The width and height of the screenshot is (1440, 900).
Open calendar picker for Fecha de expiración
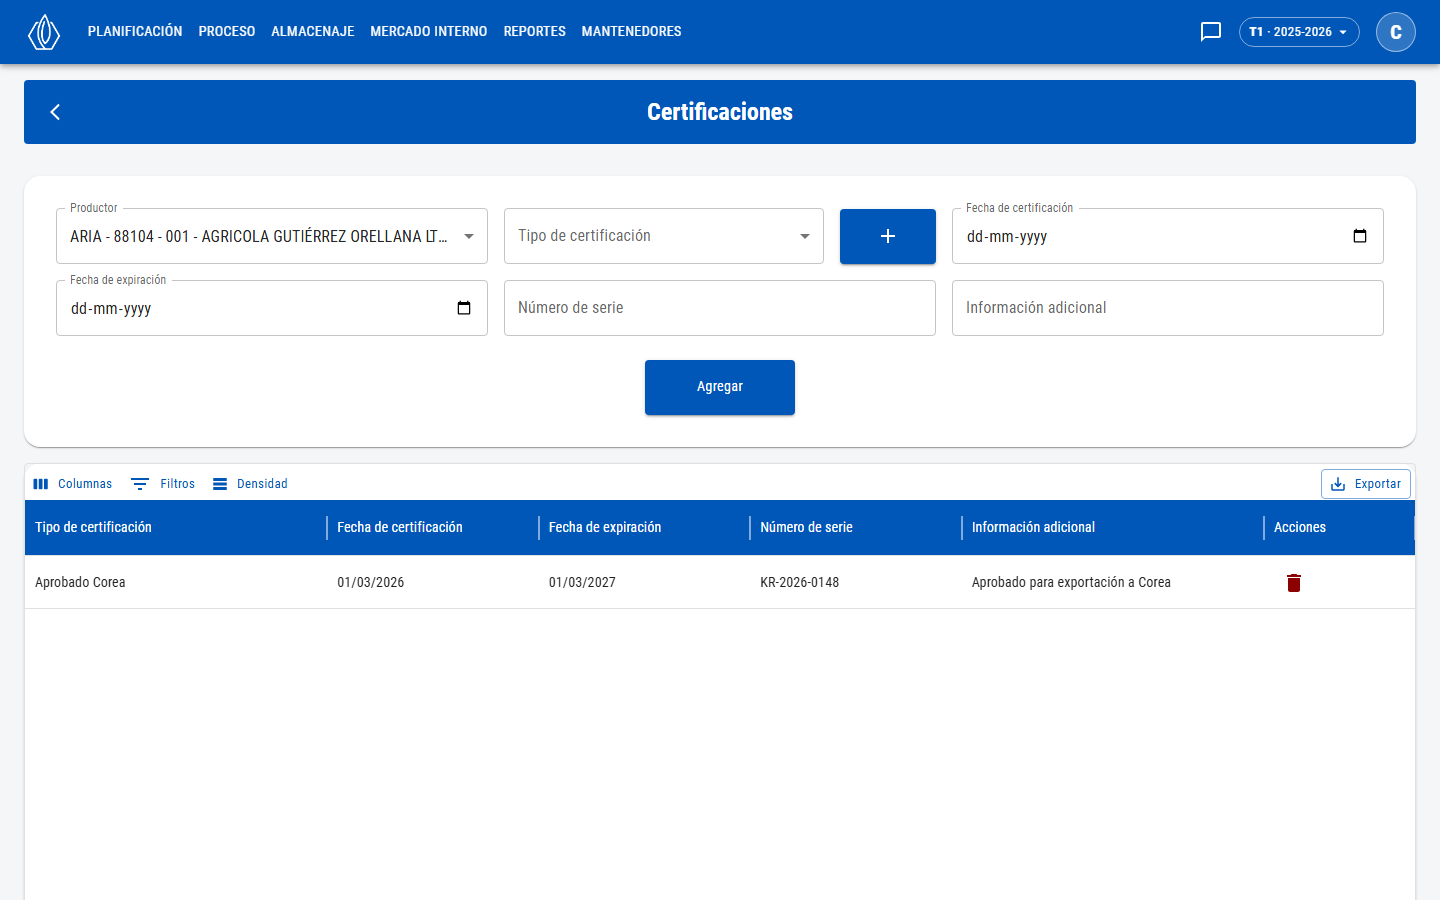[x=464, y=308]
